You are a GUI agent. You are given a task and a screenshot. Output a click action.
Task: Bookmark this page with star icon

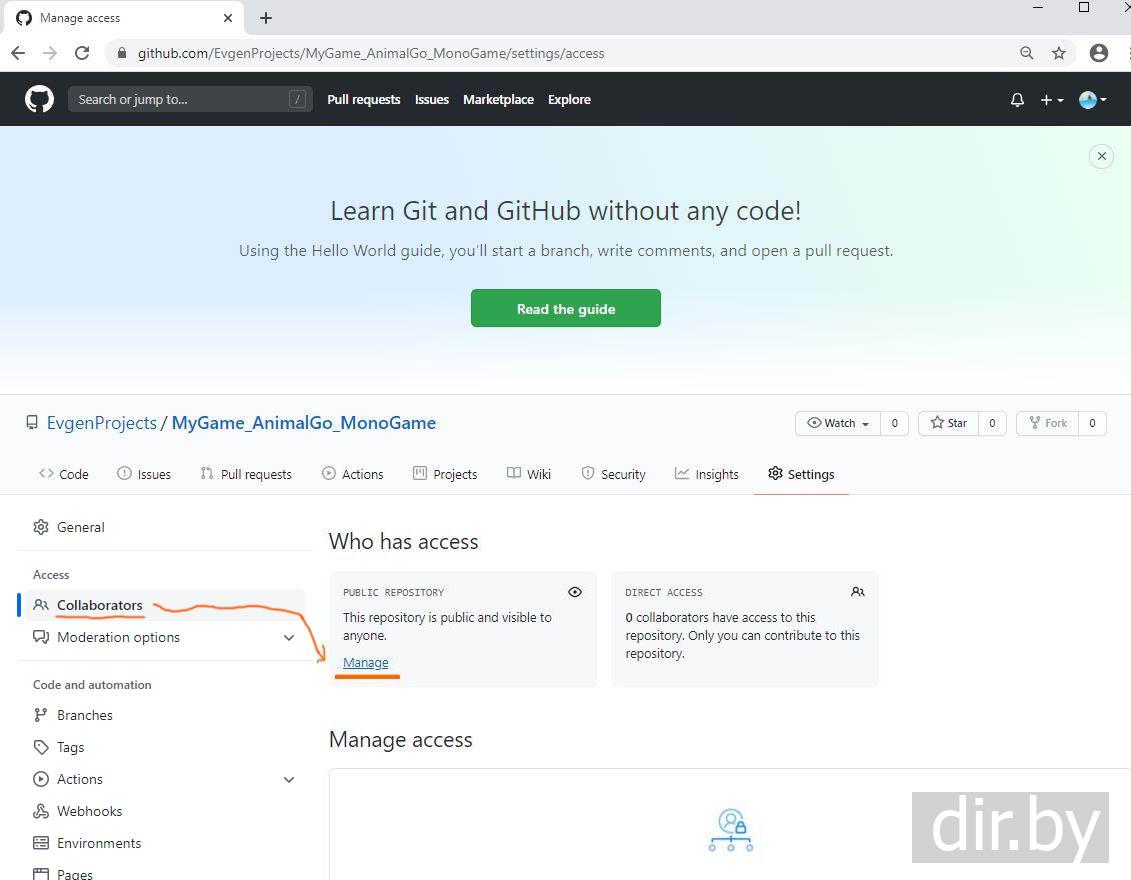tap(1059, 53)
